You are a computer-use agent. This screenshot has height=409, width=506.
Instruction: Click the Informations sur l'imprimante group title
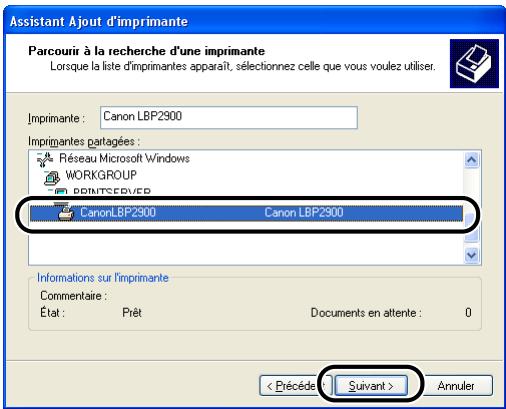[103, 278]
